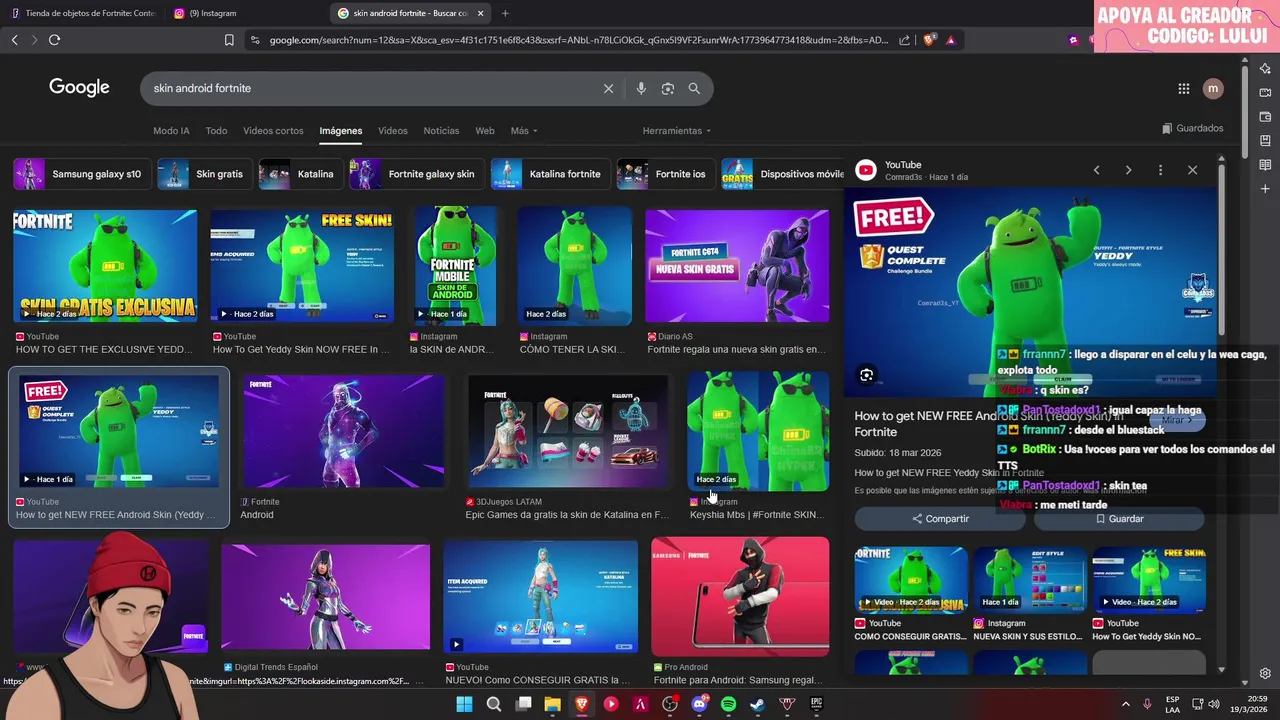Open Google Lens image search icon

(668, 88)
